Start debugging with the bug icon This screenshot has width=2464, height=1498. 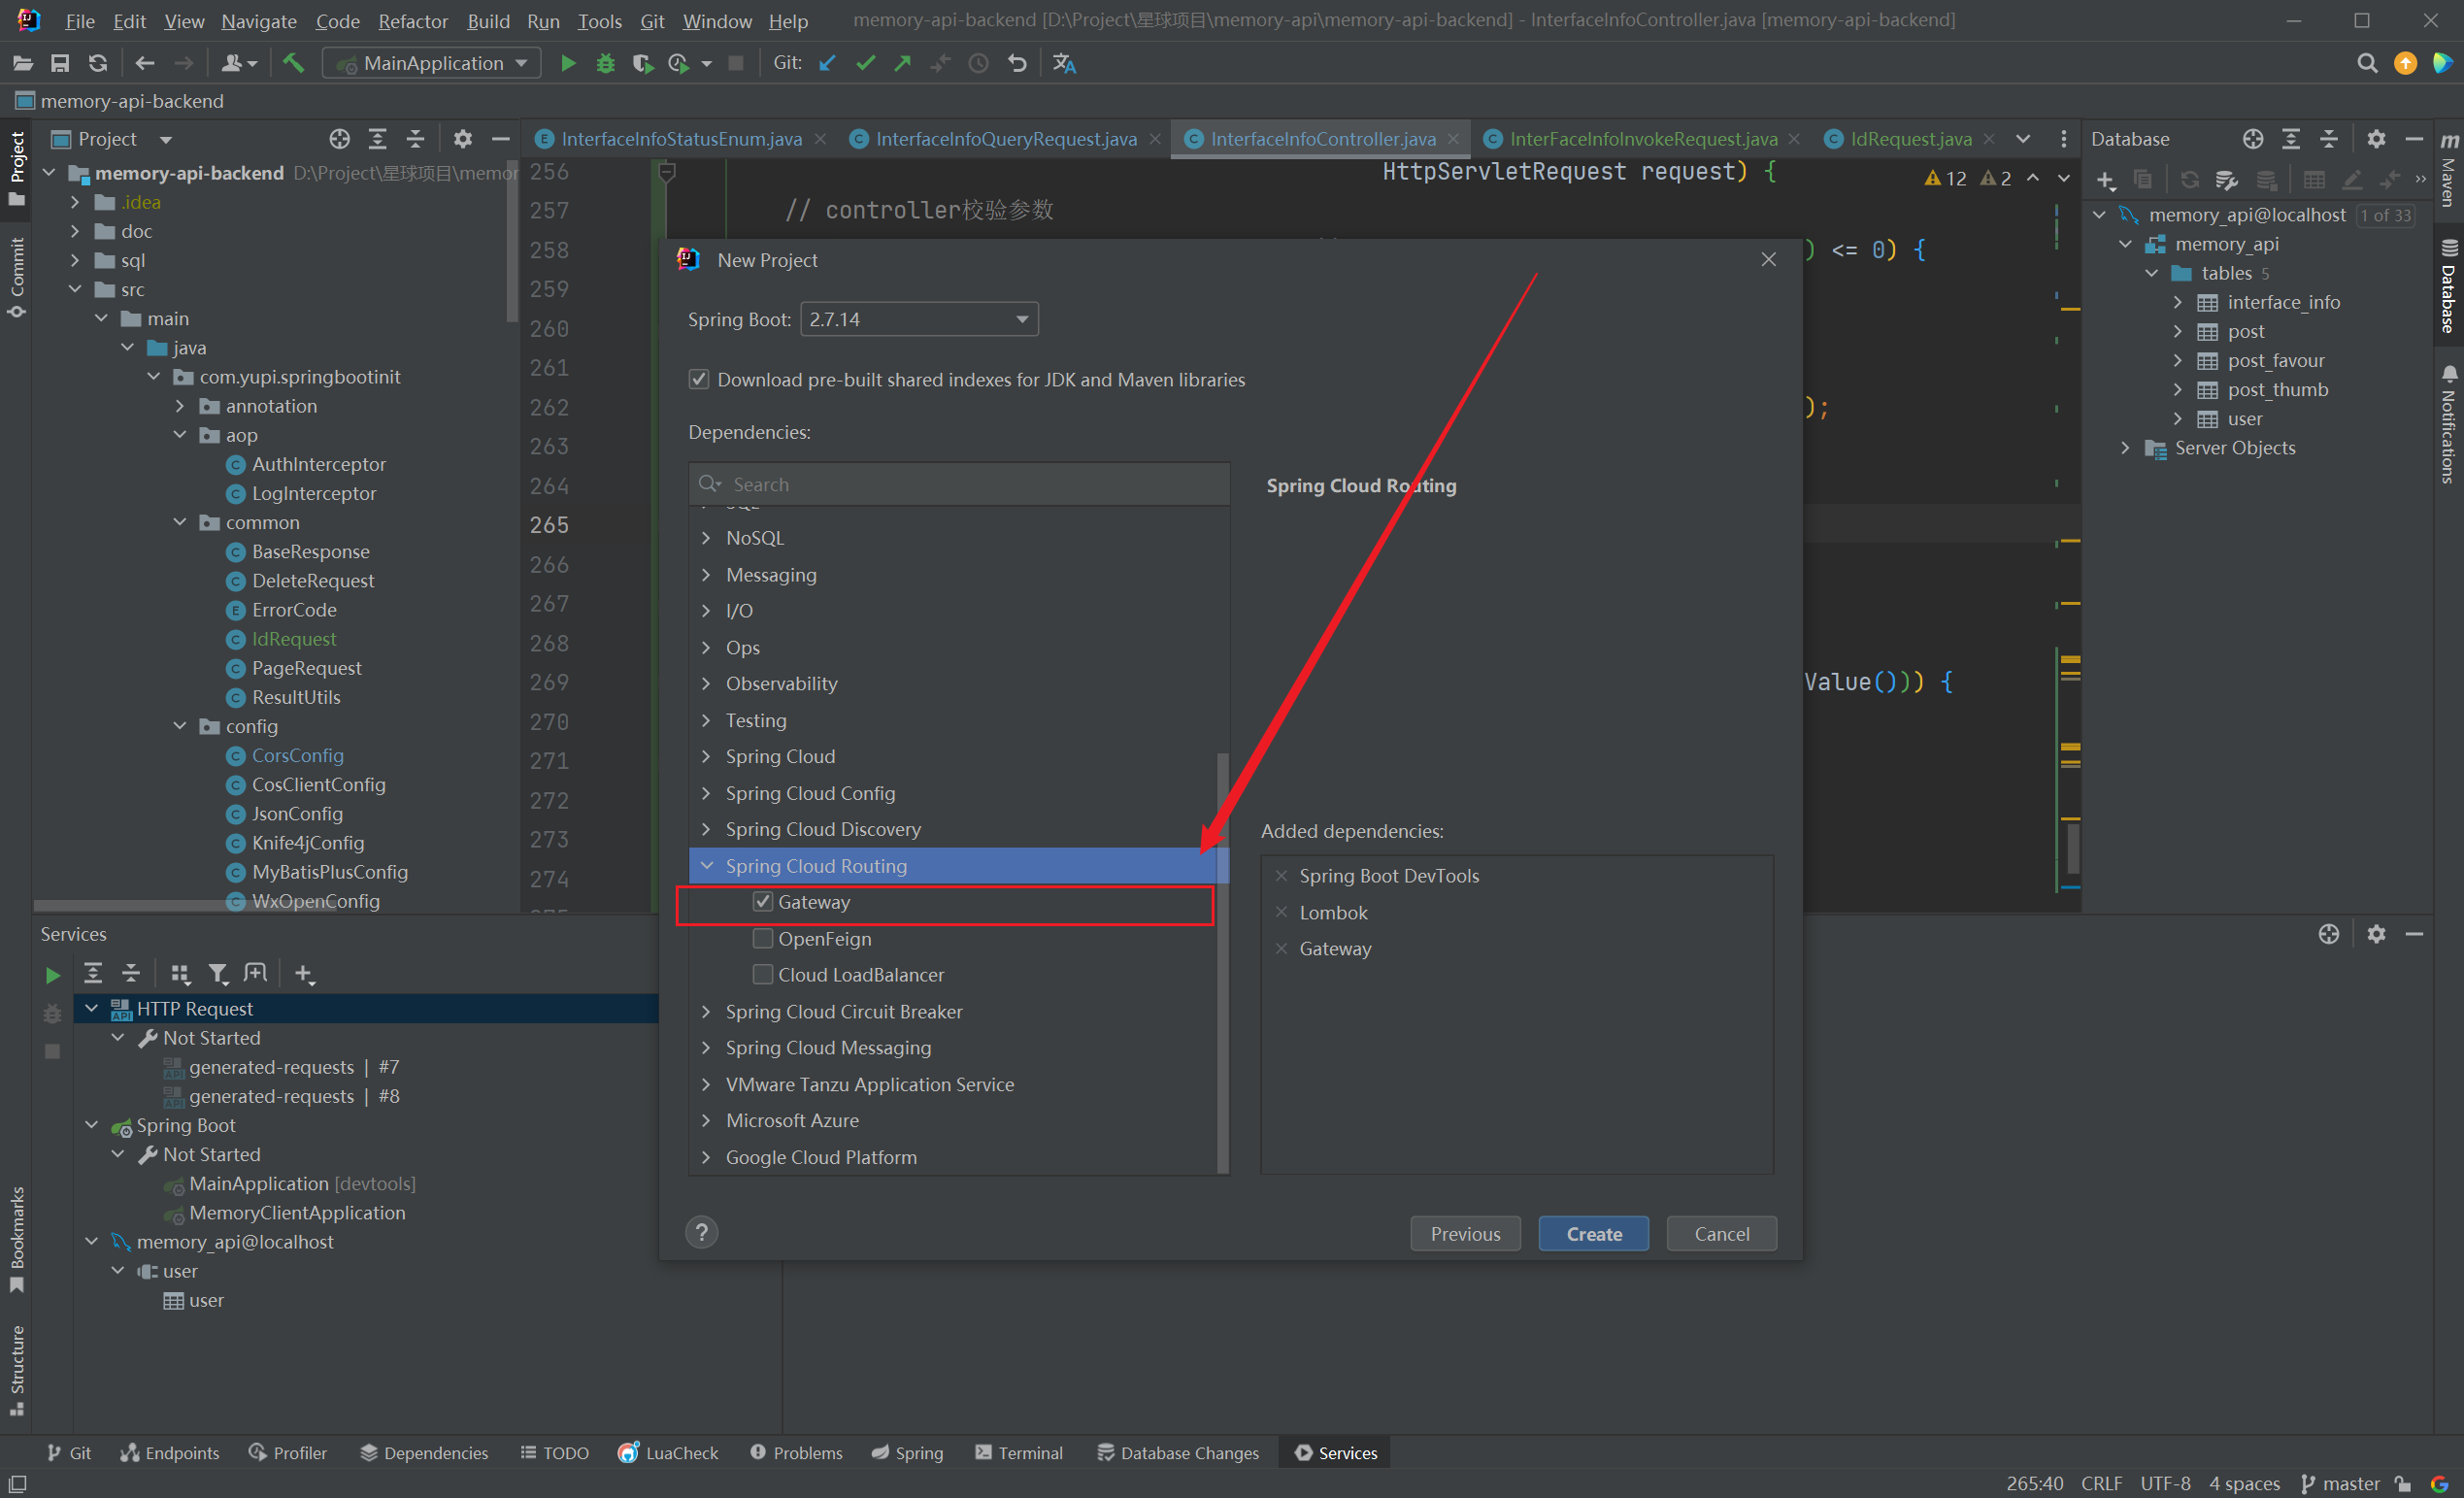(x=605, y=63)
